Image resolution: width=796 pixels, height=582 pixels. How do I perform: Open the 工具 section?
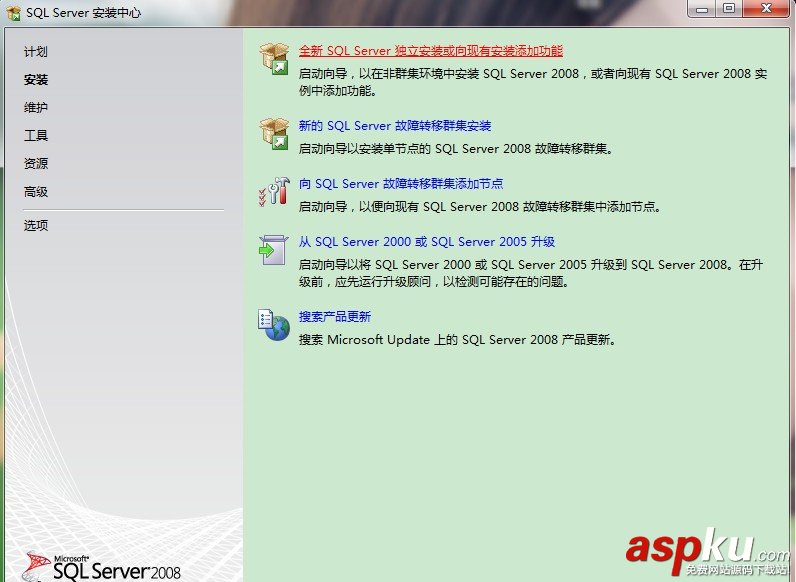click(x=36, y=136)
